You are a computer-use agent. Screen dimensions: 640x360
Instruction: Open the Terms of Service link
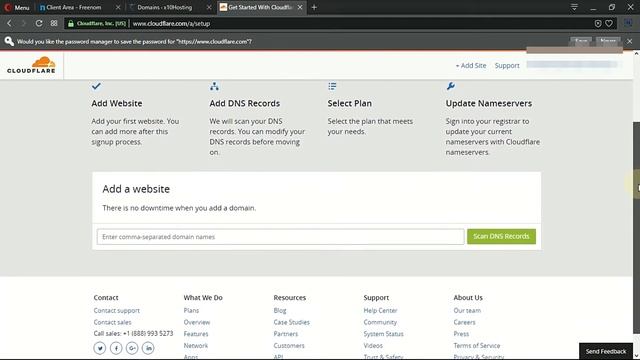477,346
